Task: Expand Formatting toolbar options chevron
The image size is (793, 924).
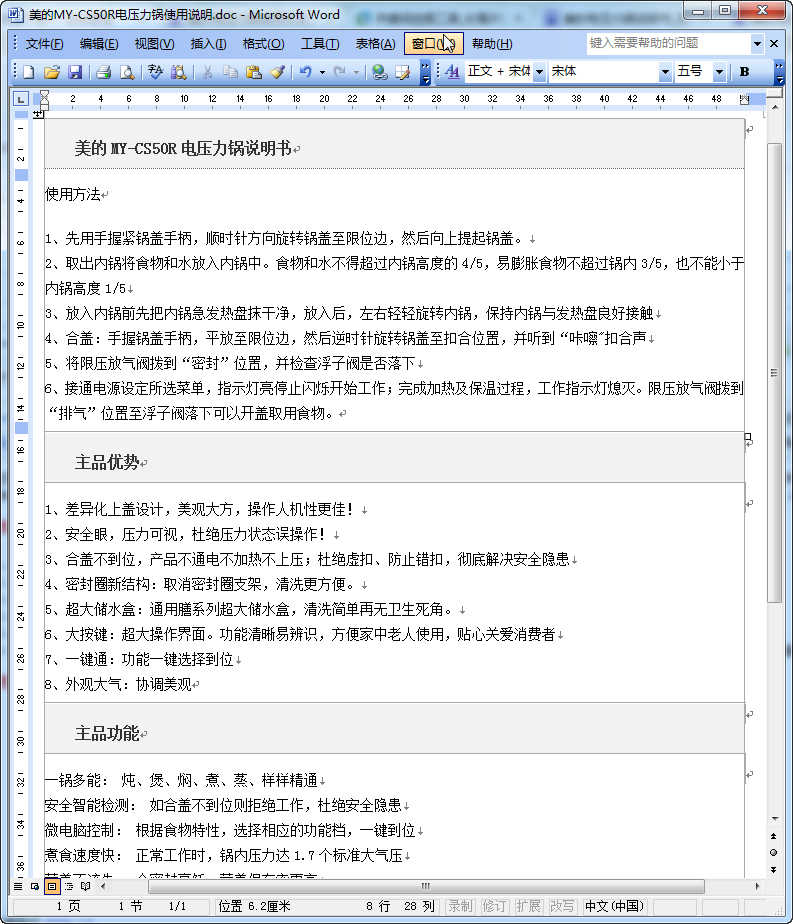Action: click(779, 72)
